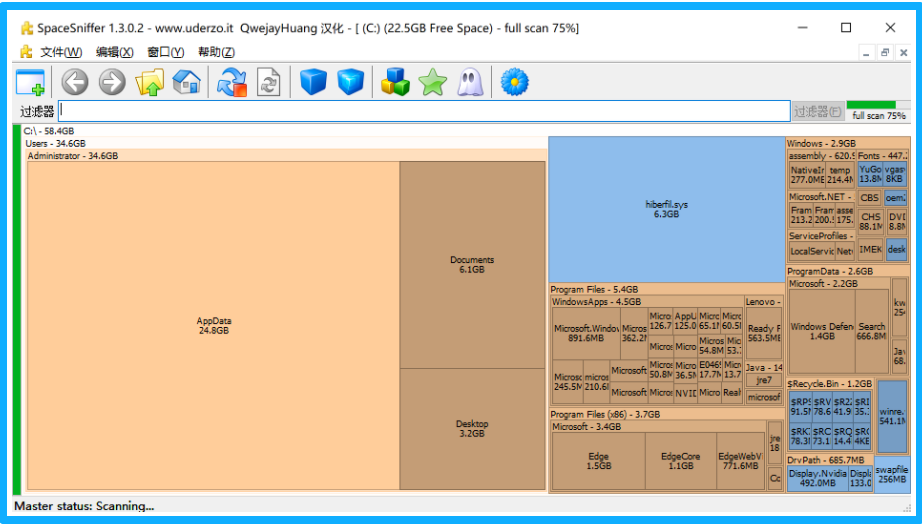Click the 'DrvPath - 685.7MB' header
The height and width of the screenshot is (524, 922).
click(826, 460)
